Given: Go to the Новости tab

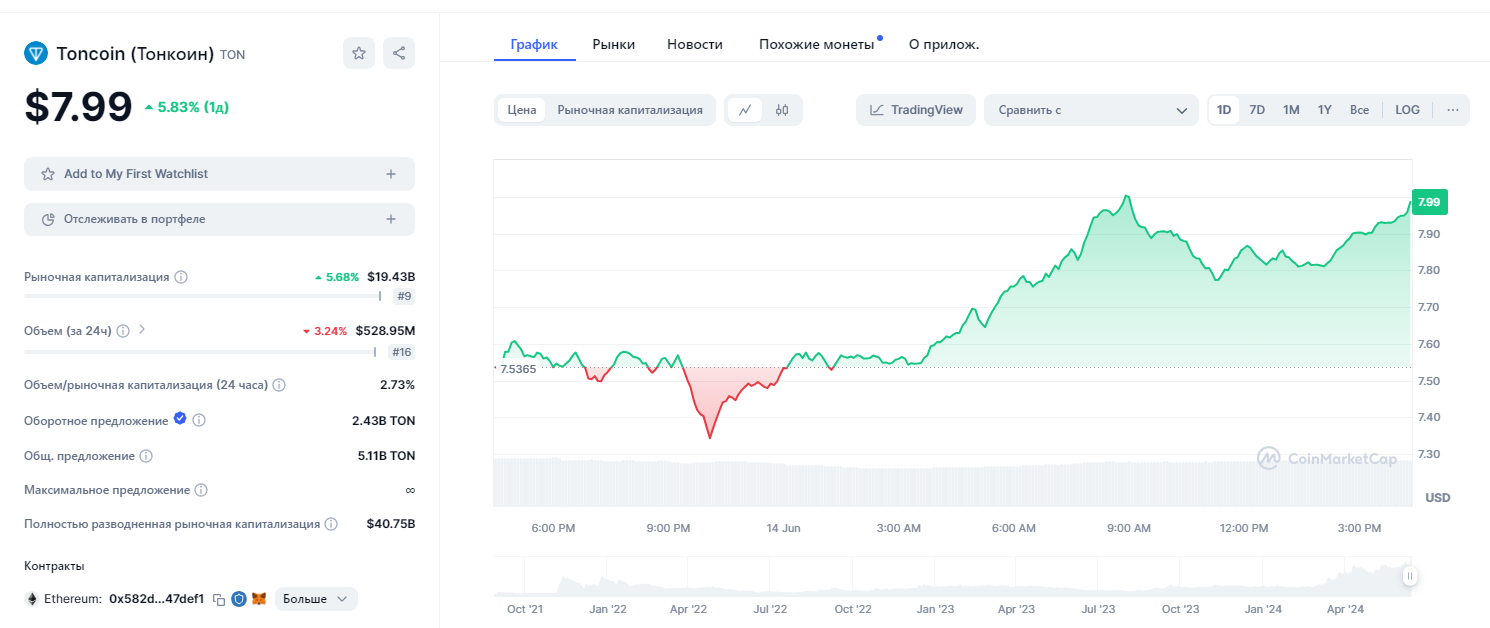Looking at the screenshot, I should (x=694, y=44).
